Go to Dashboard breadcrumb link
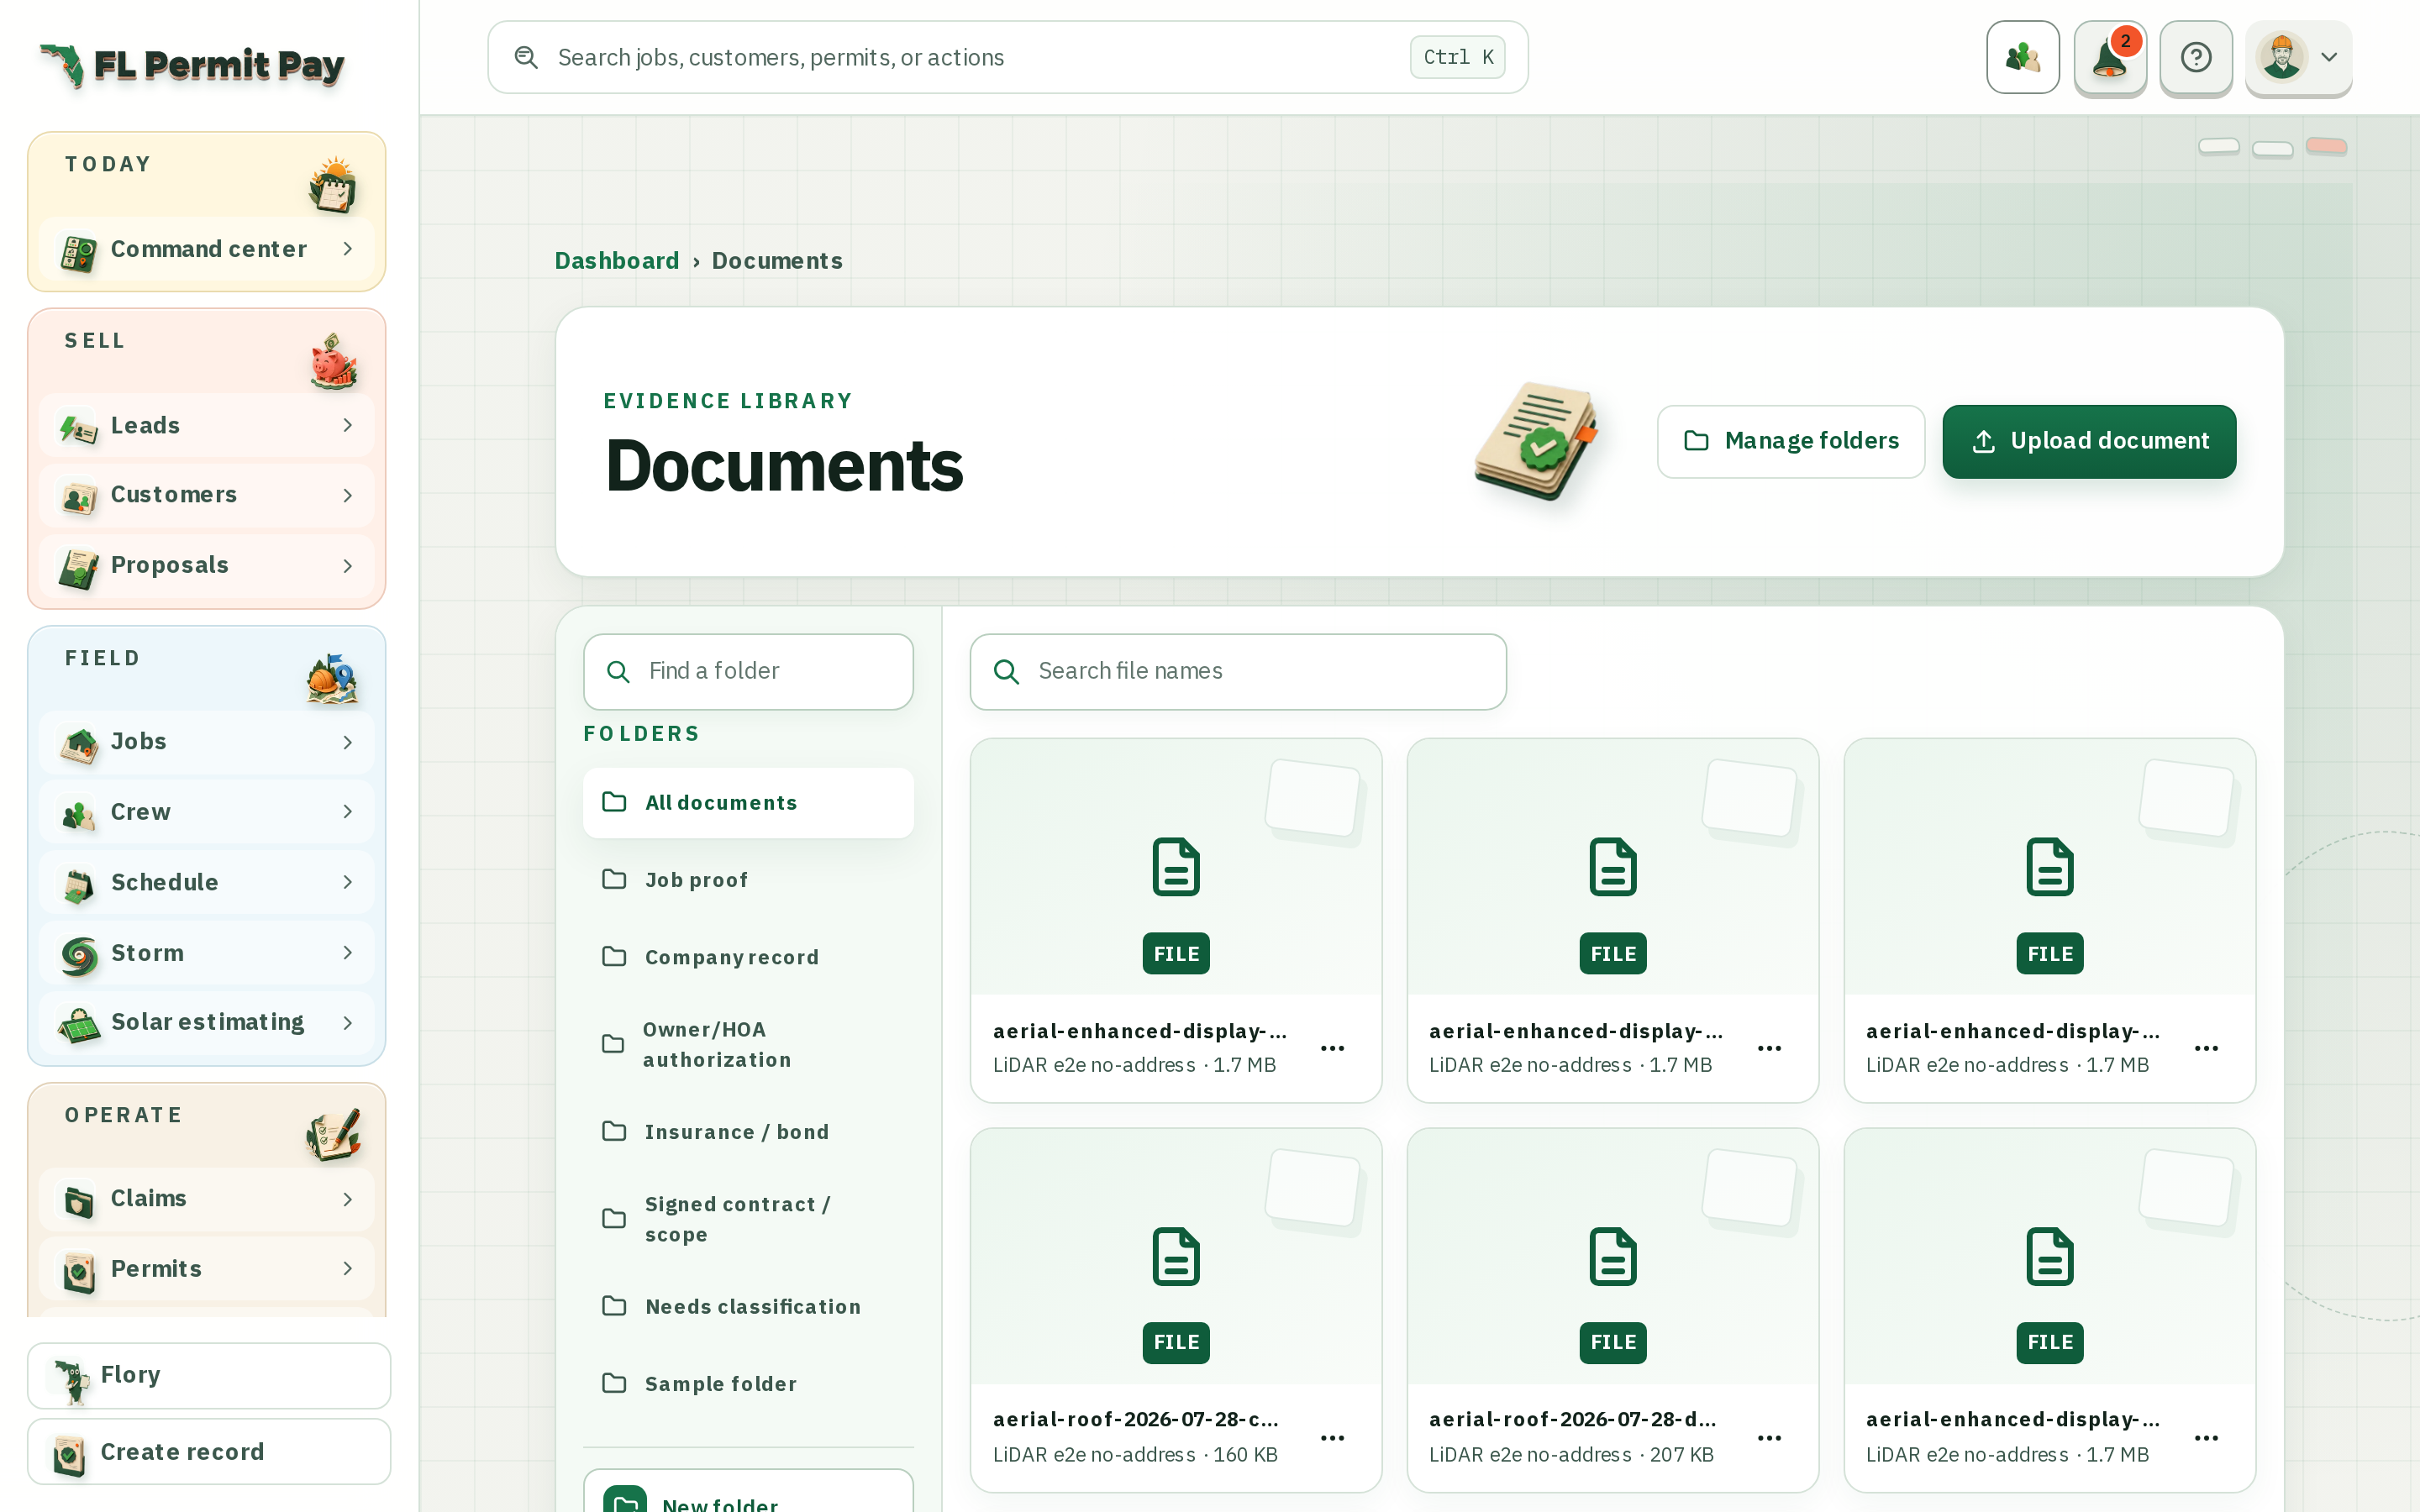Image resolution: width=2420 pixels, height=1512 pixels. (x=617, y=261)
